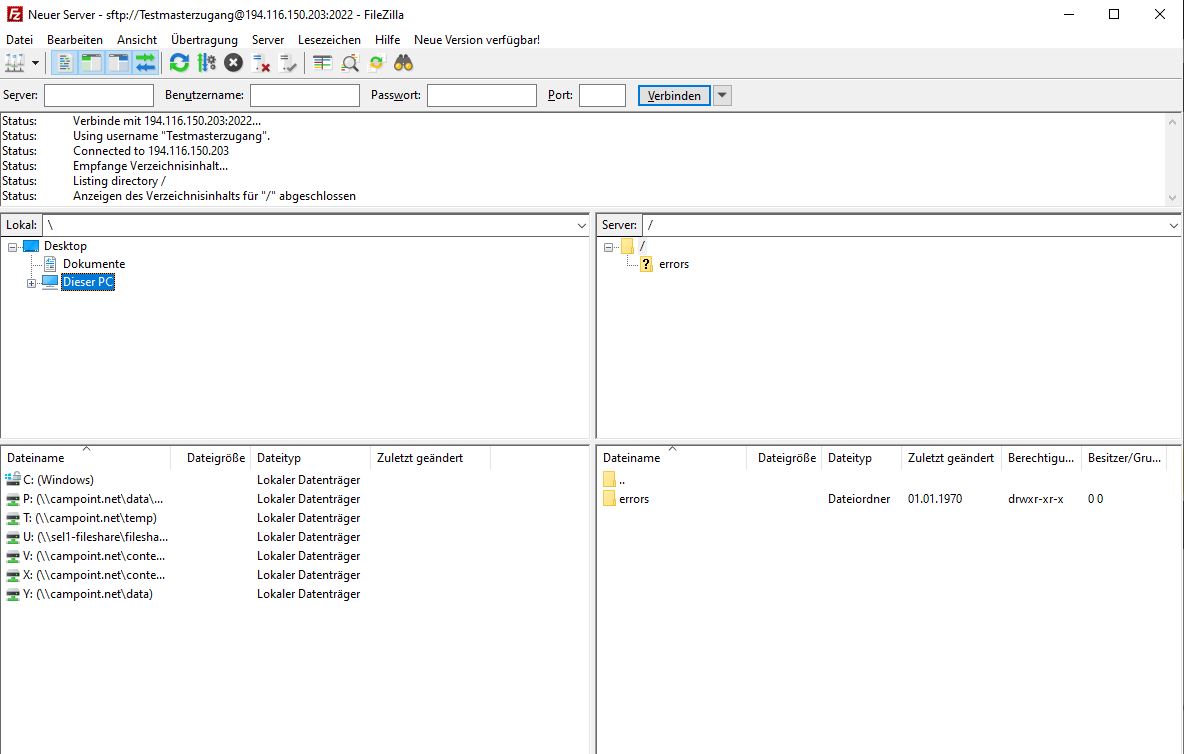This screenshot has height=754, width=1184.
Task: Click the Verbinden button
Action: (x=674, y=96)
